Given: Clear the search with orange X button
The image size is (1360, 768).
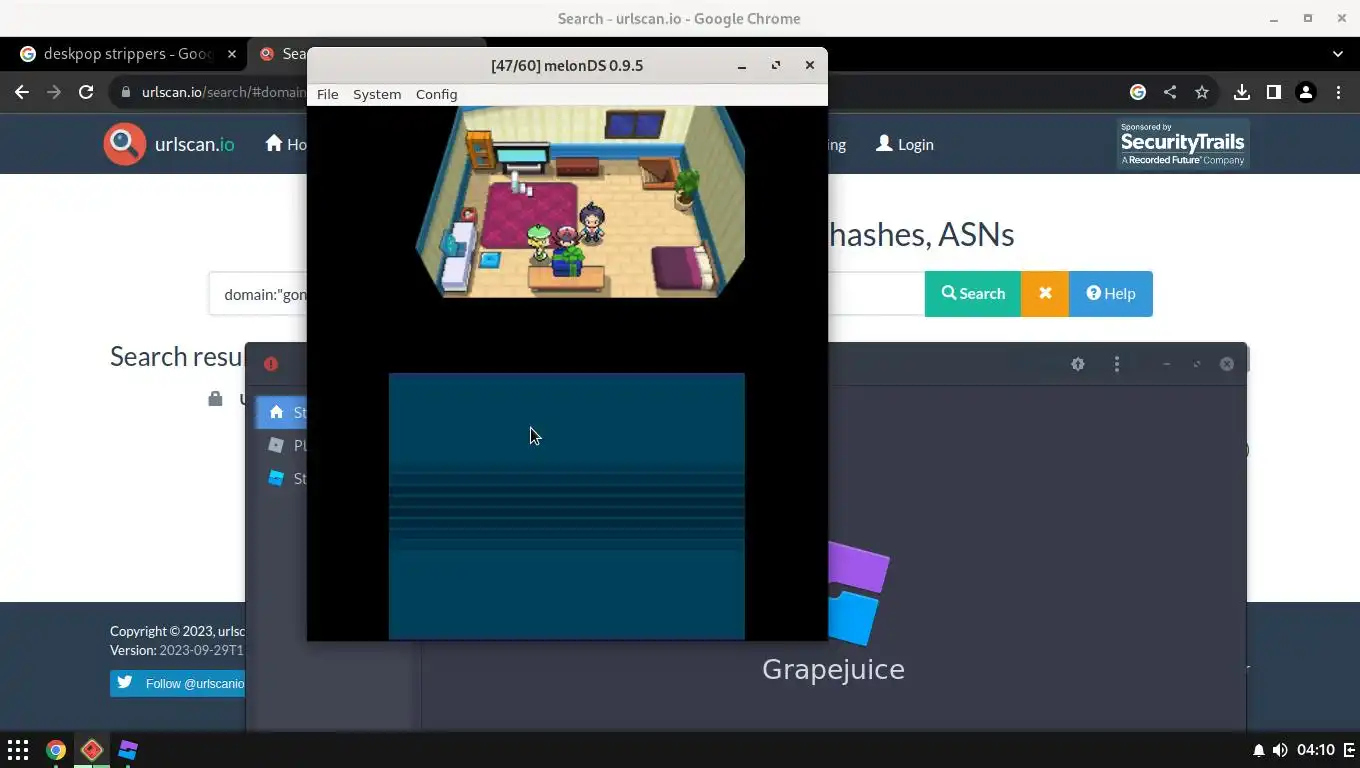Looking at the screenshot, I should pos(1045,293).
